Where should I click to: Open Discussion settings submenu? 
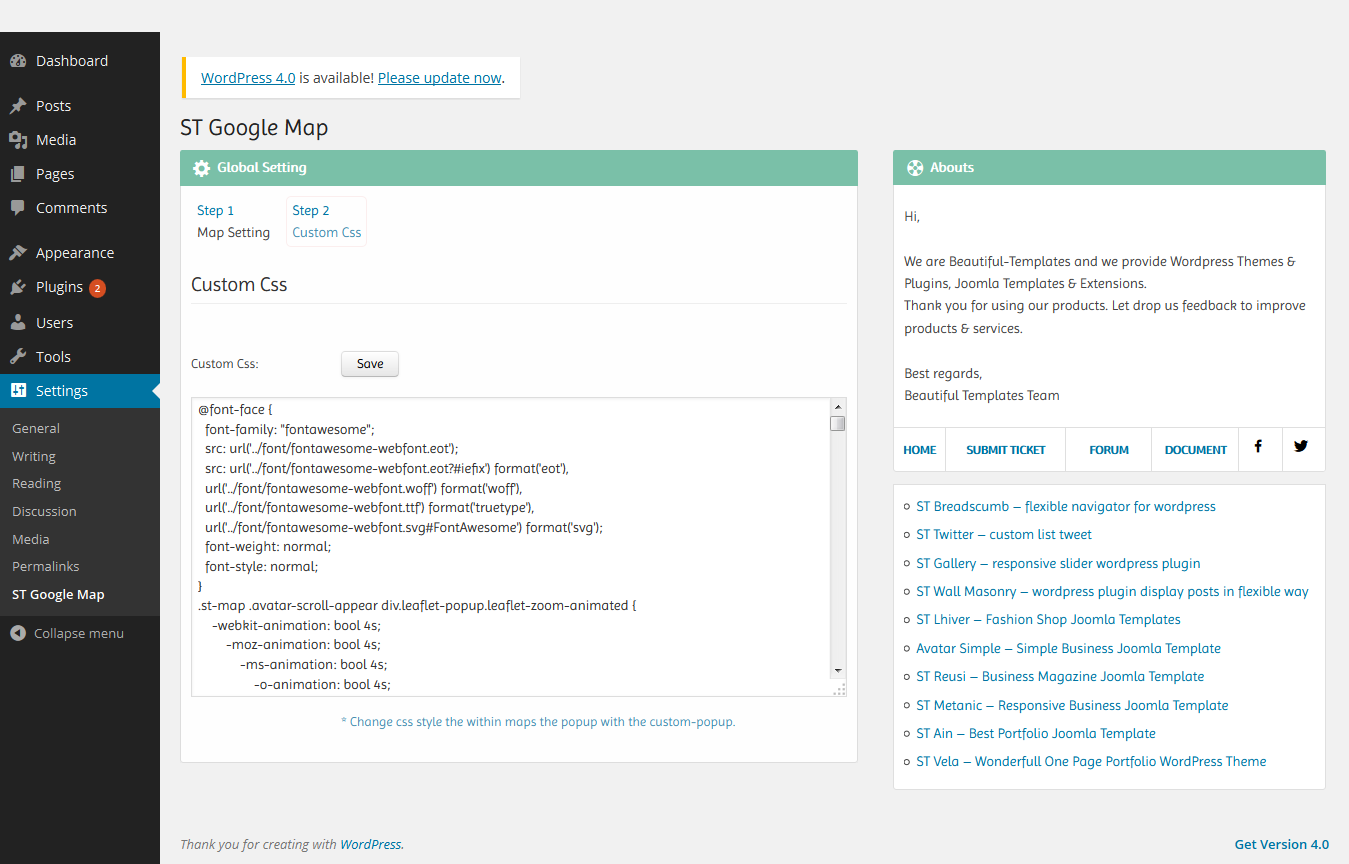coord(44,511)
